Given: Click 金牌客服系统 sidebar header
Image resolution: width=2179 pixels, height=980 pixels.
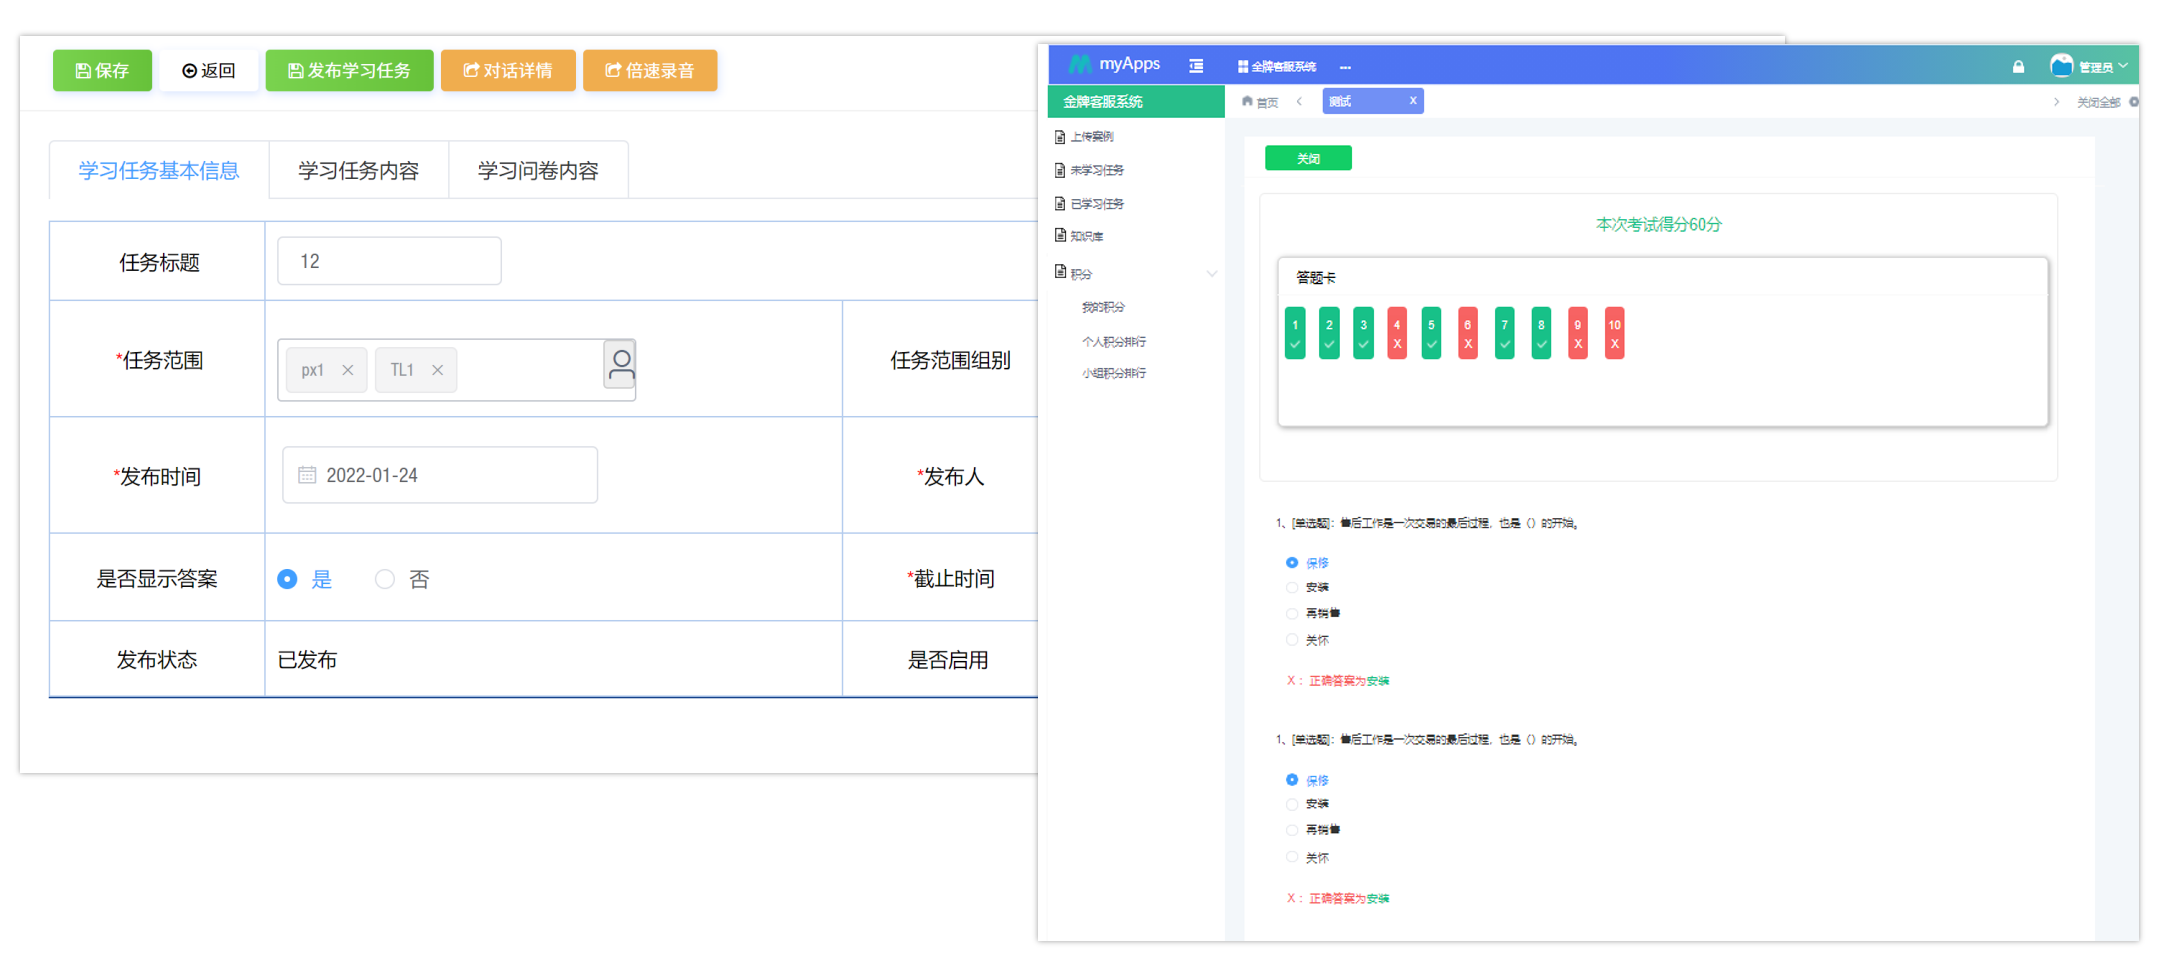Looking at the screenshot, I should pyautogui.click(x=1136, y=101).
